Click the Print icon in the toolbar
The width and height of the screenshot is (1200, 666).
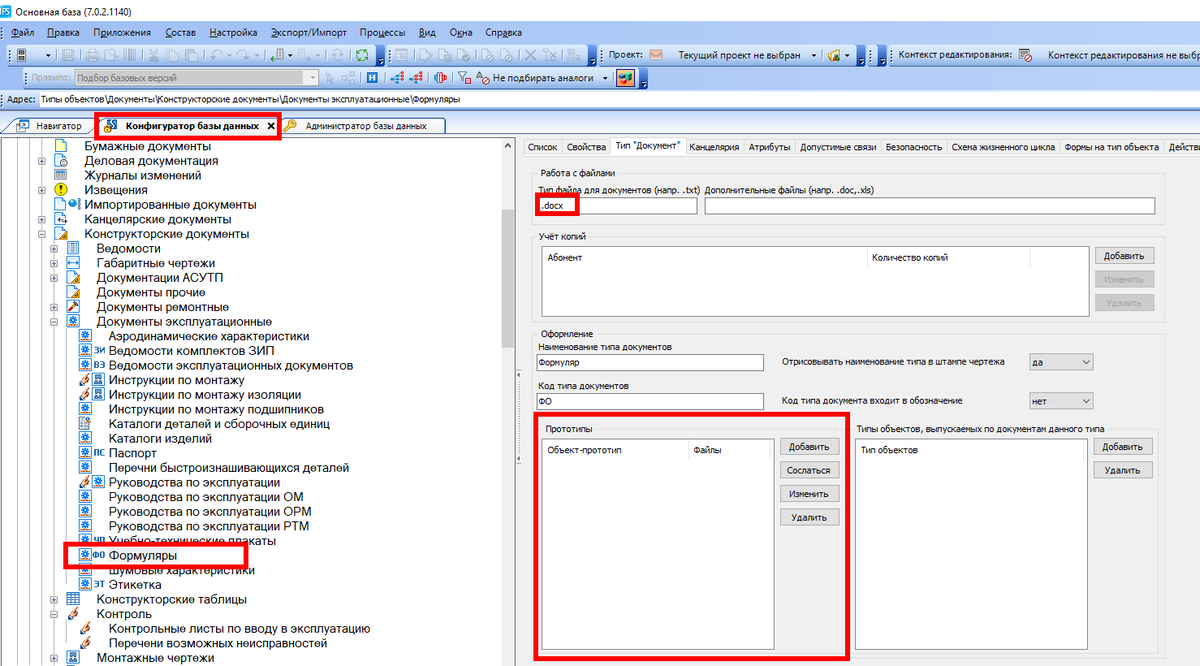(x=93, y=55)
